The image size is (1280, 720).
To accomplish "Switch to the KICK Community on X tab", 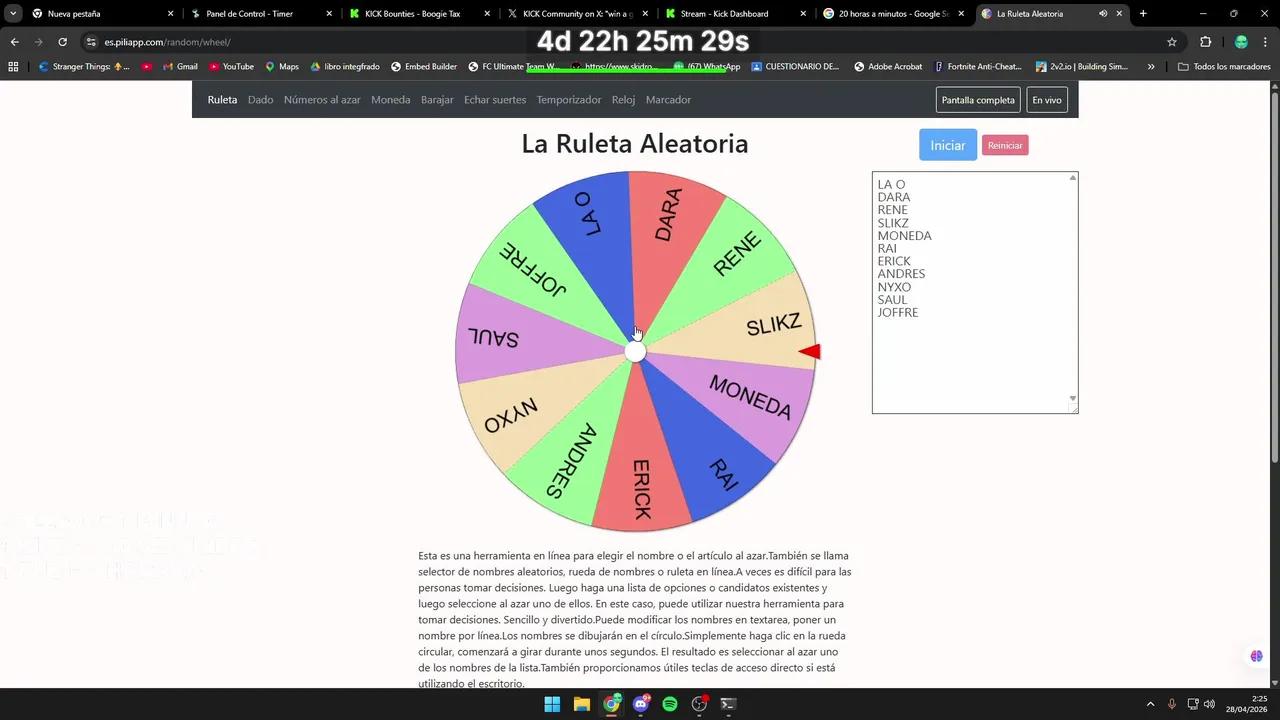I will click(576, 14).
